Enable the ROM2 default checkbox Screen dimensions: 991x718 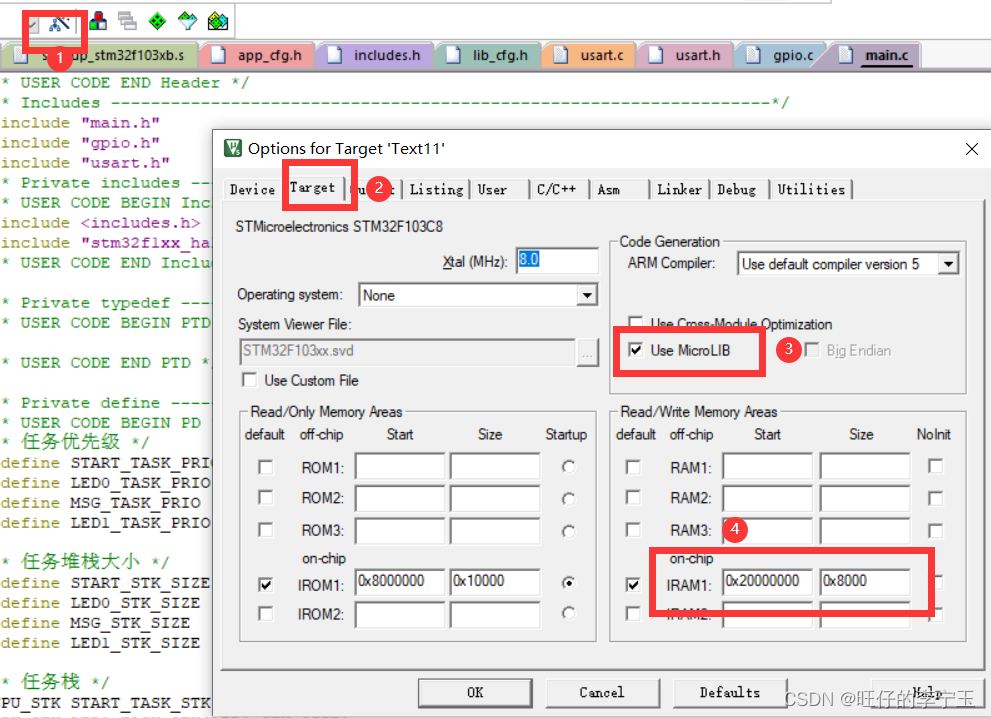[x=265, y=497]
